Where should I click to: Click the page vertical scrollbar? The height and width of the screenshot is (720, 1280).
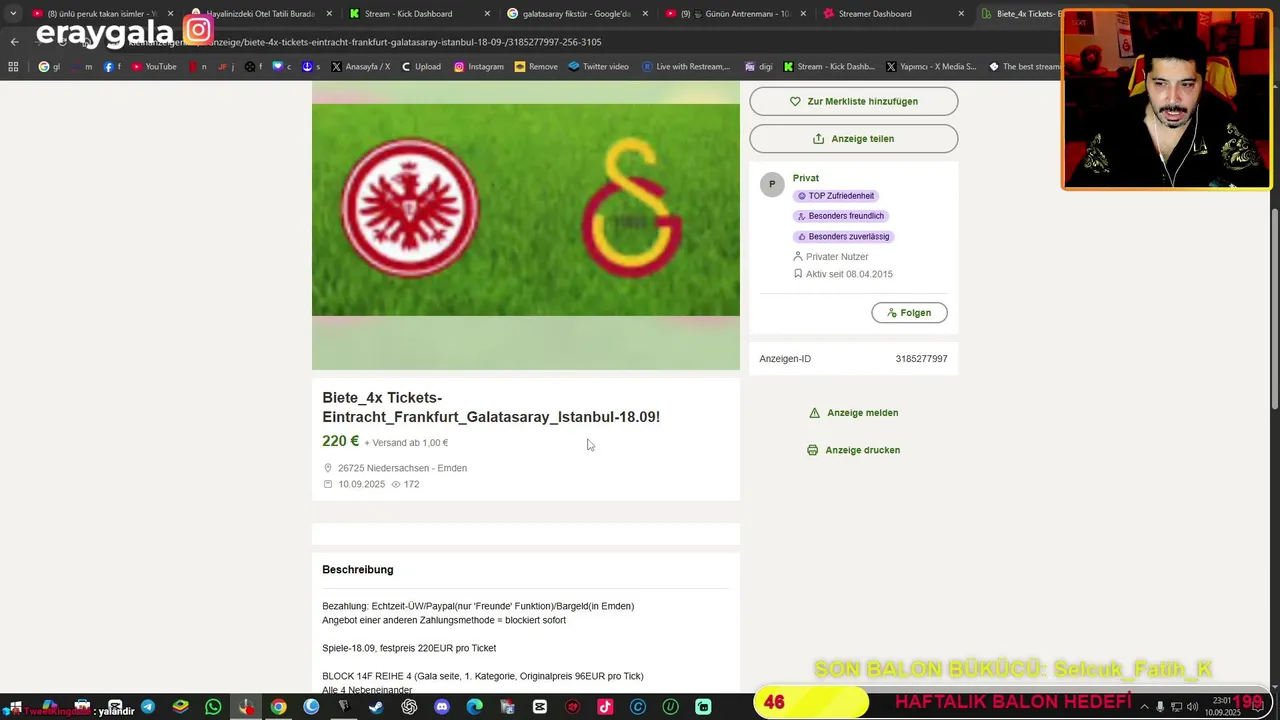pos(1274,308)
